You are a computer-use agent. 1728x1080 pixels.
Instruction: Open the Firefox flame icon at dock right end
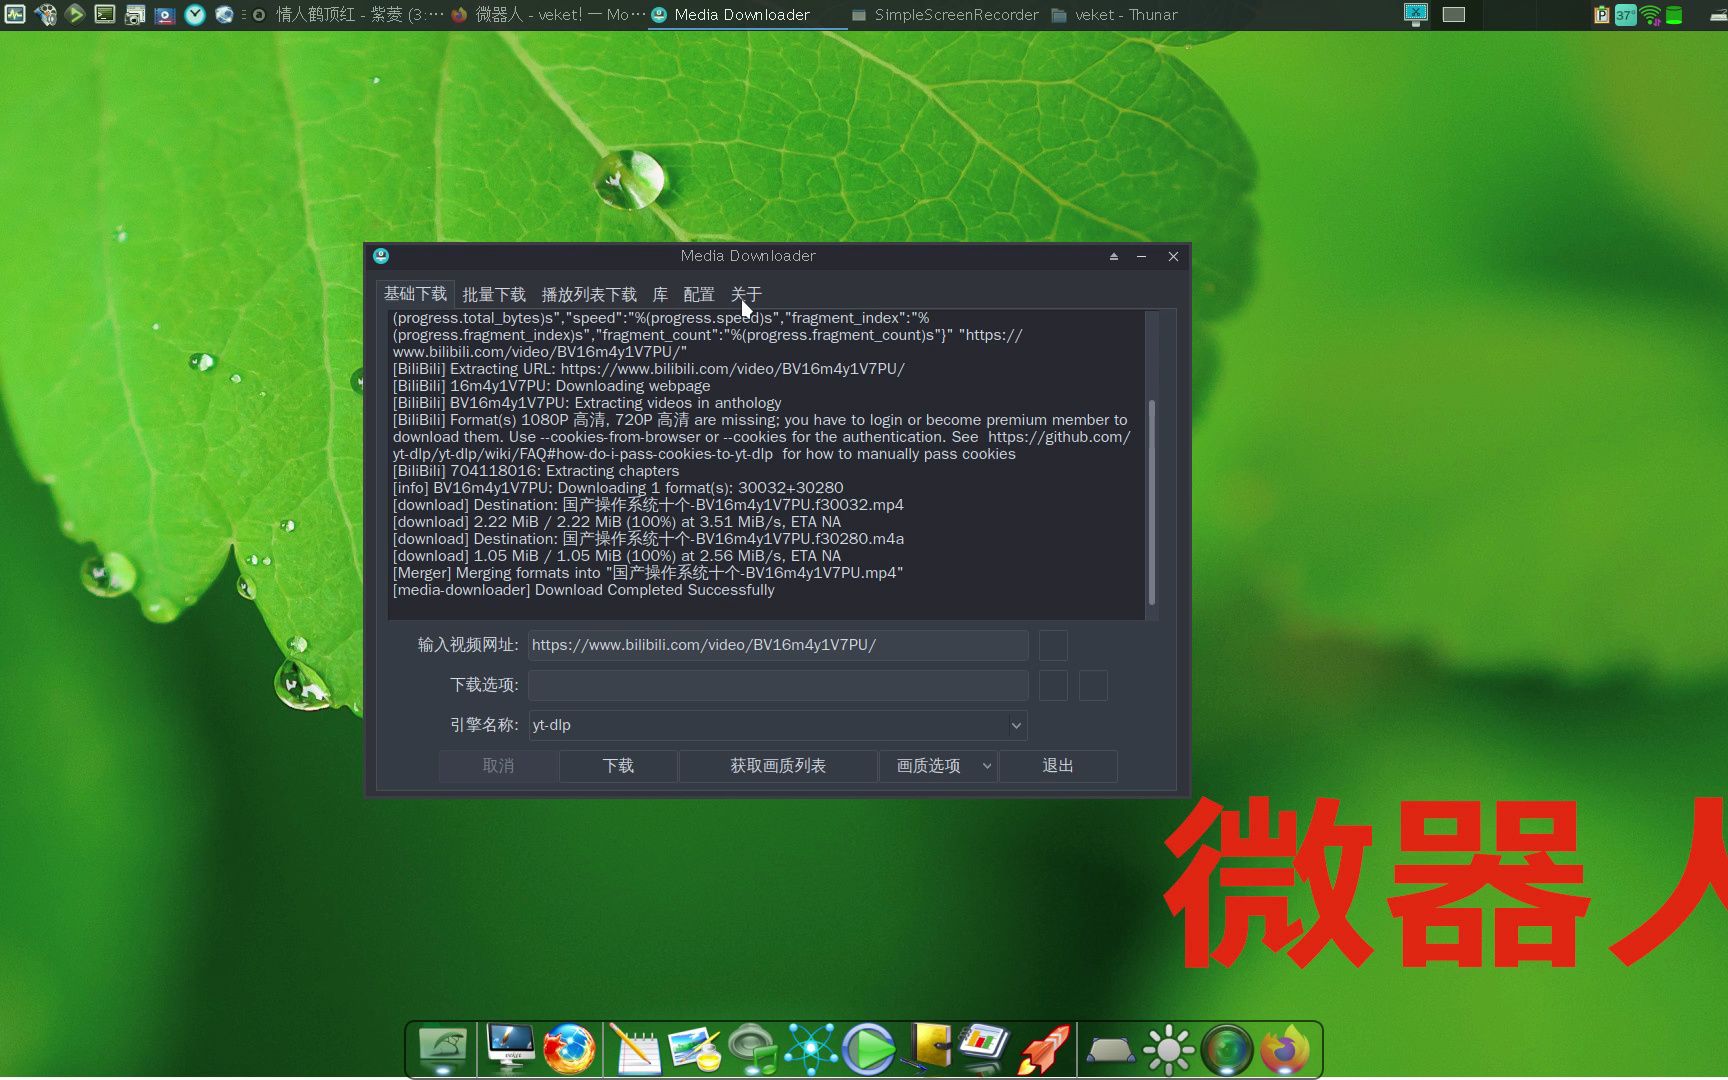pos(1285,1050)
